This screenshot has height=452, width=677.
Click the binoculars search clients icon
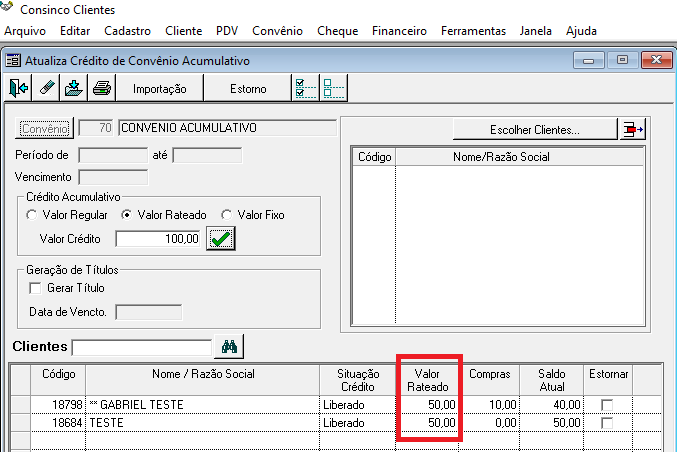(x=229, y=346)
